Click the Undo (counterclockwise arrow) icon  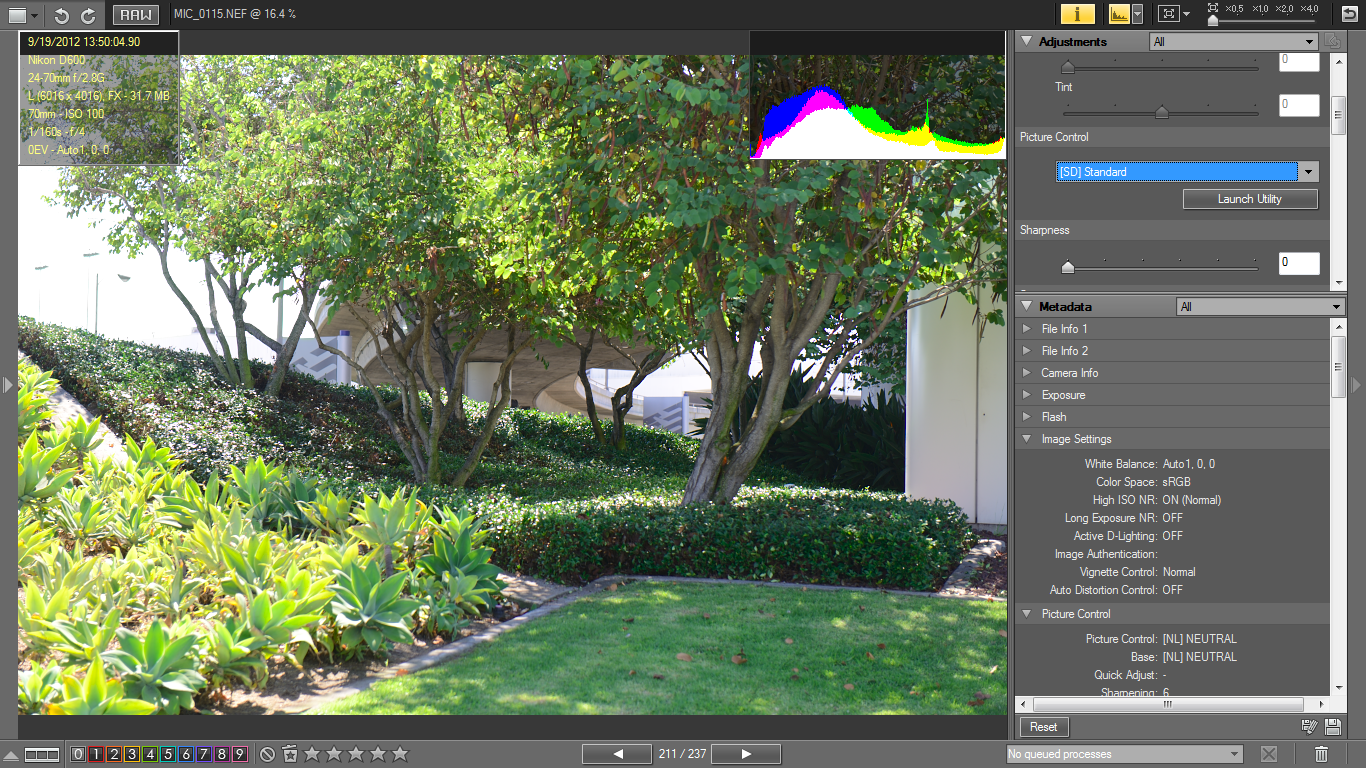click(x=60, y=15)
